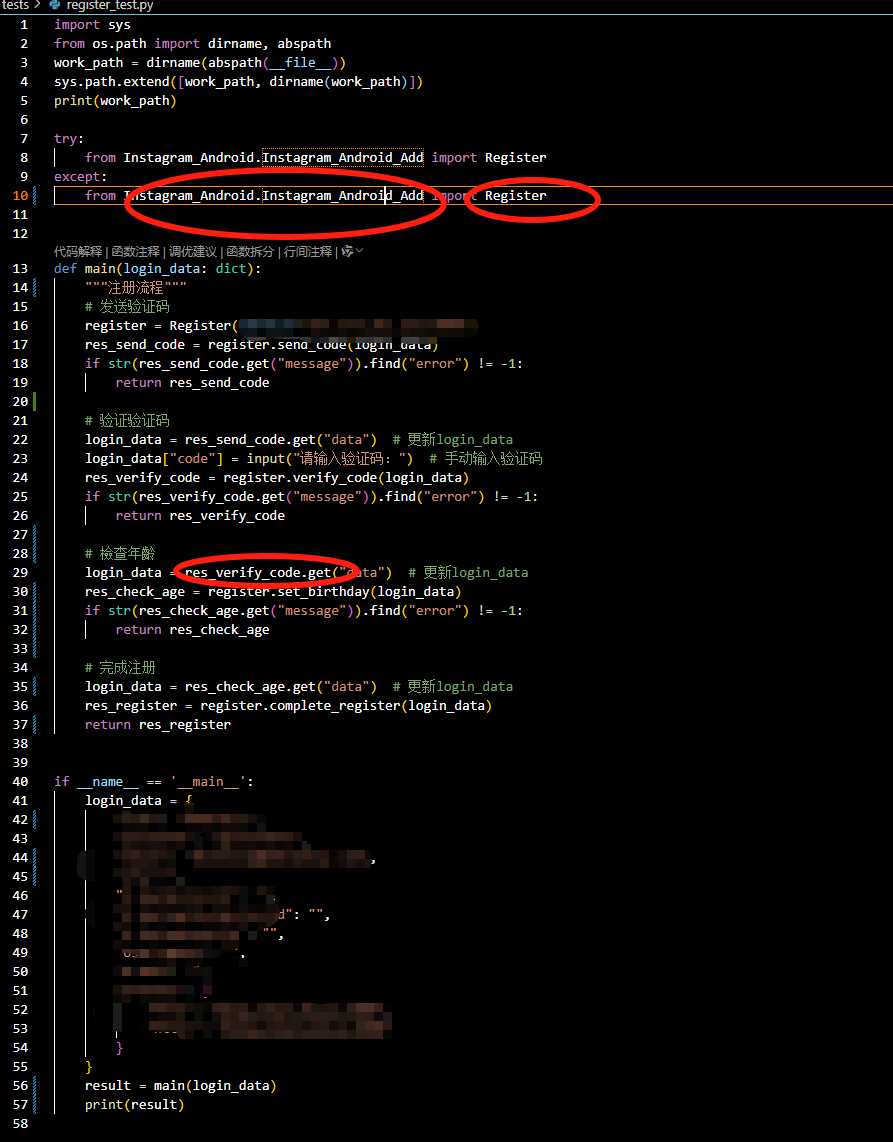Viewport: 893px width, 1142px height.
Task: Expand the code lens dropdown chevron
Action: point(359,251)
